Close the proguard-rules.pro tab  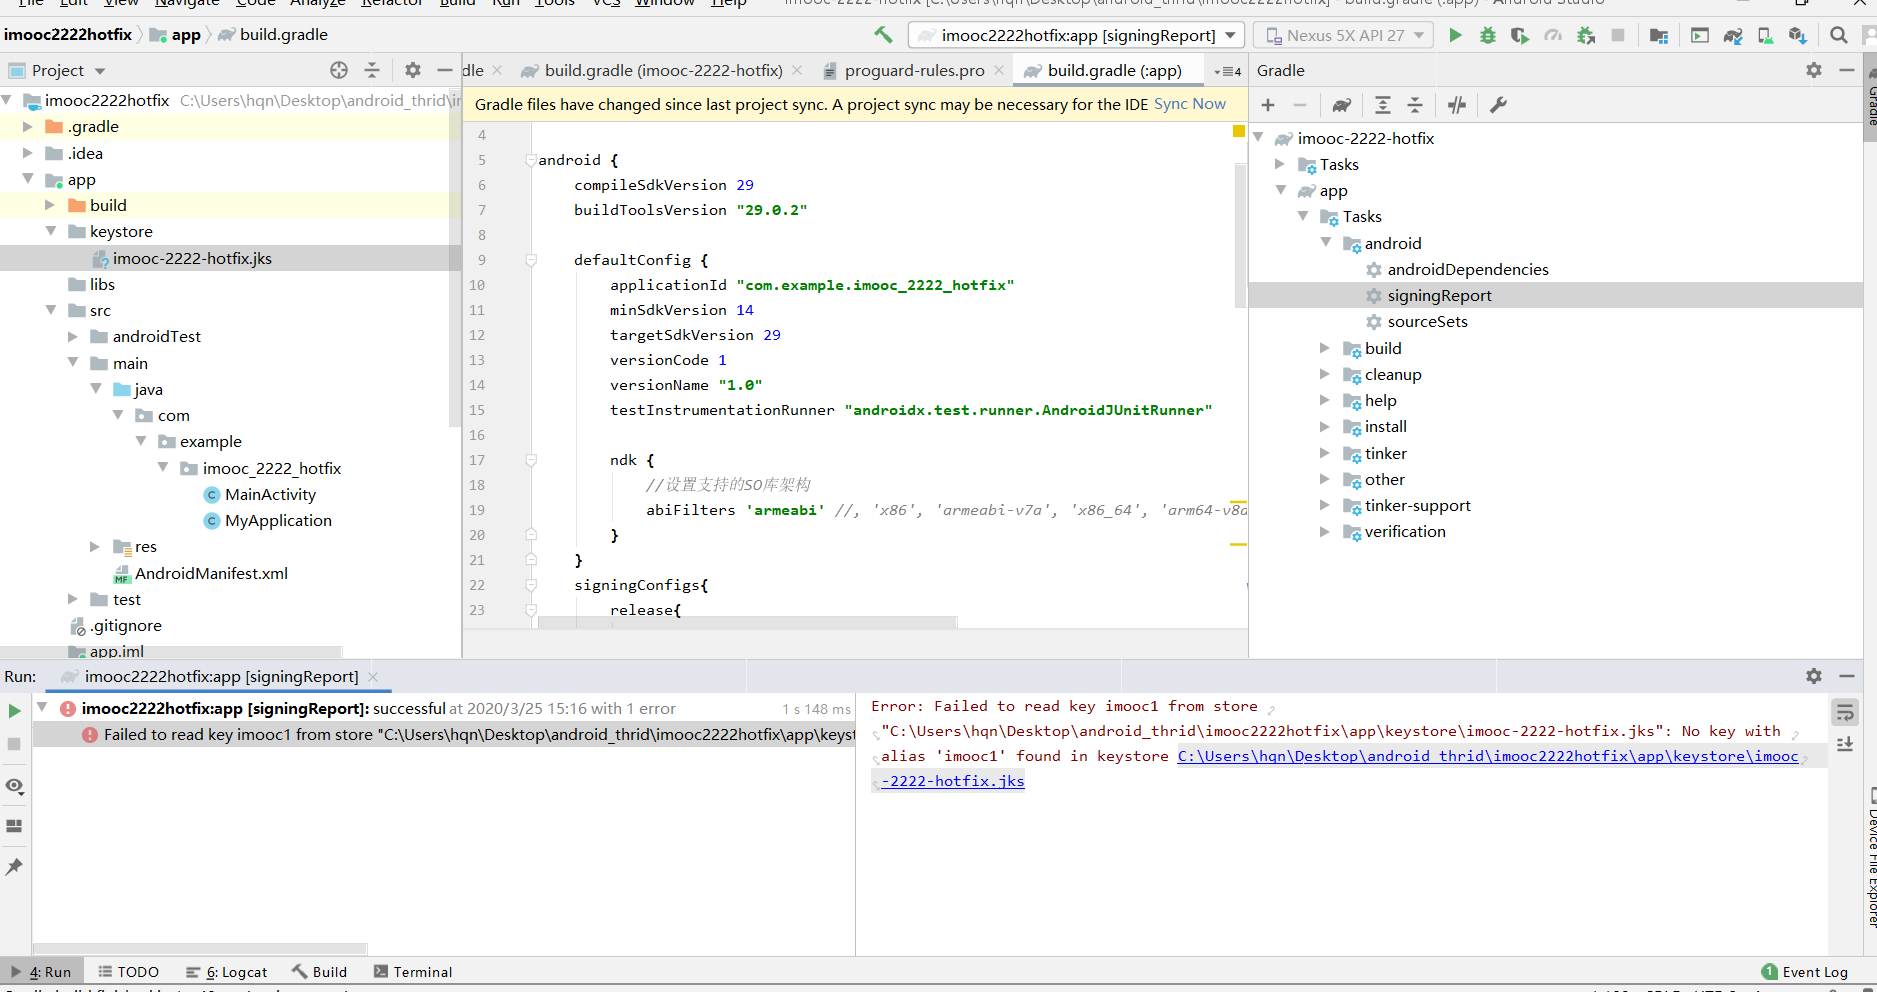tap(999, 70)
